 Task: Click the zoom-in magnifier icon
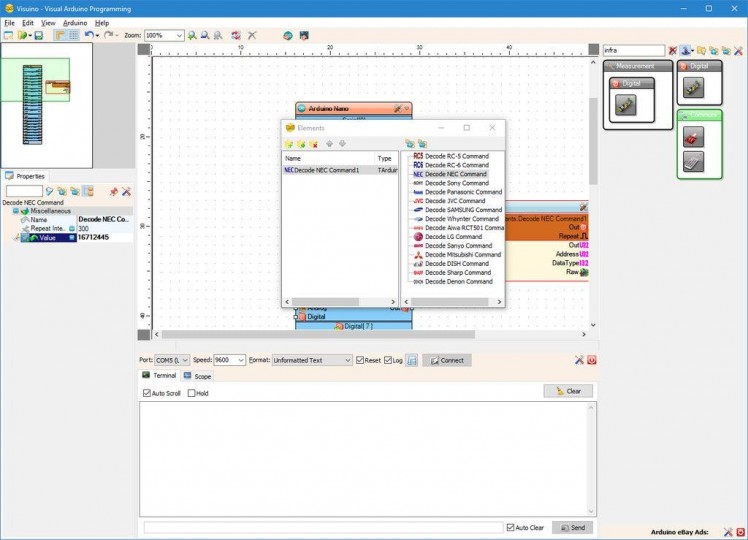193,35
